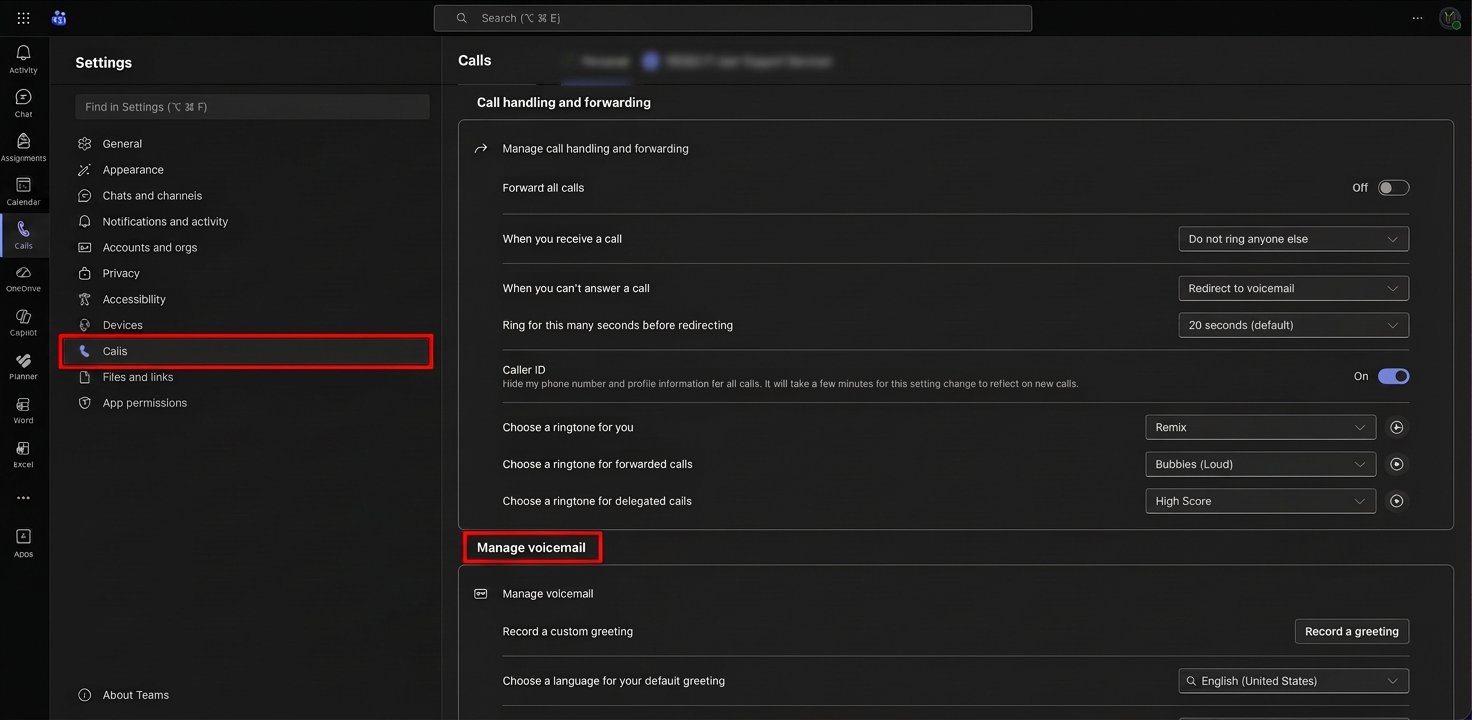Viewport: 1472px width, 720px height.
Task: Go to Assignments
Action: tap(23, 147)
